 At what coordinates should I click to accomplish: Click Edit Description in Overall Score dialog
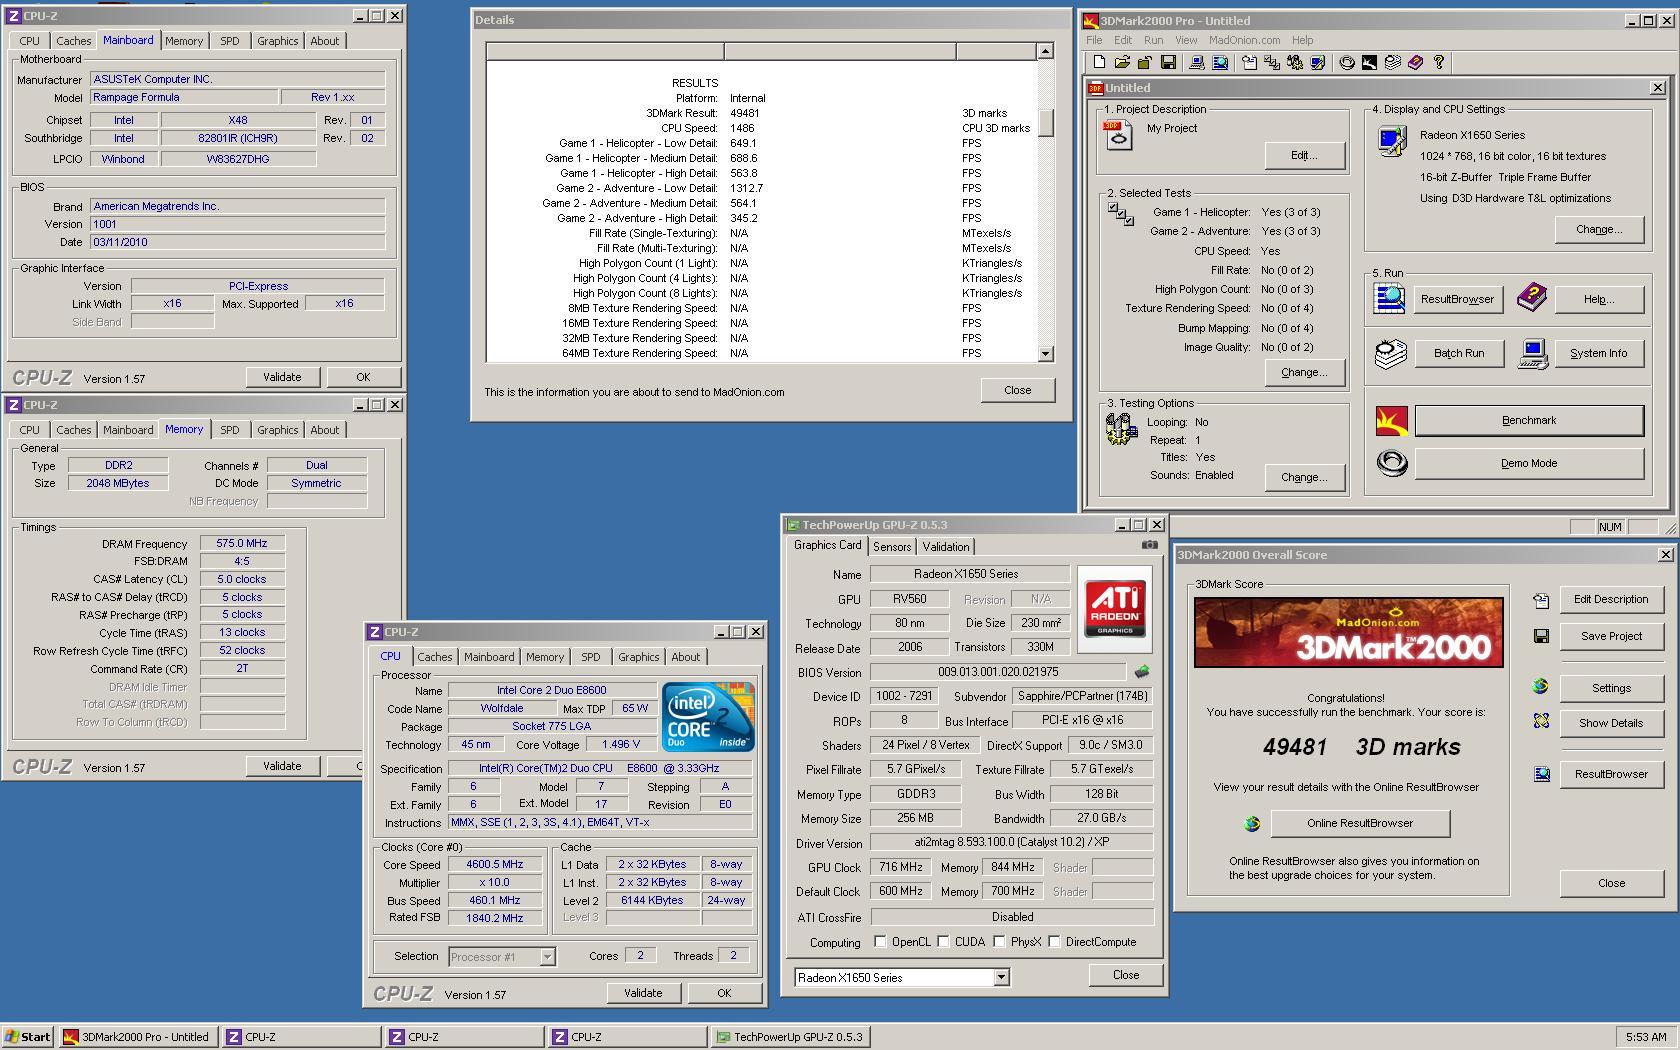pos(1610,599)
